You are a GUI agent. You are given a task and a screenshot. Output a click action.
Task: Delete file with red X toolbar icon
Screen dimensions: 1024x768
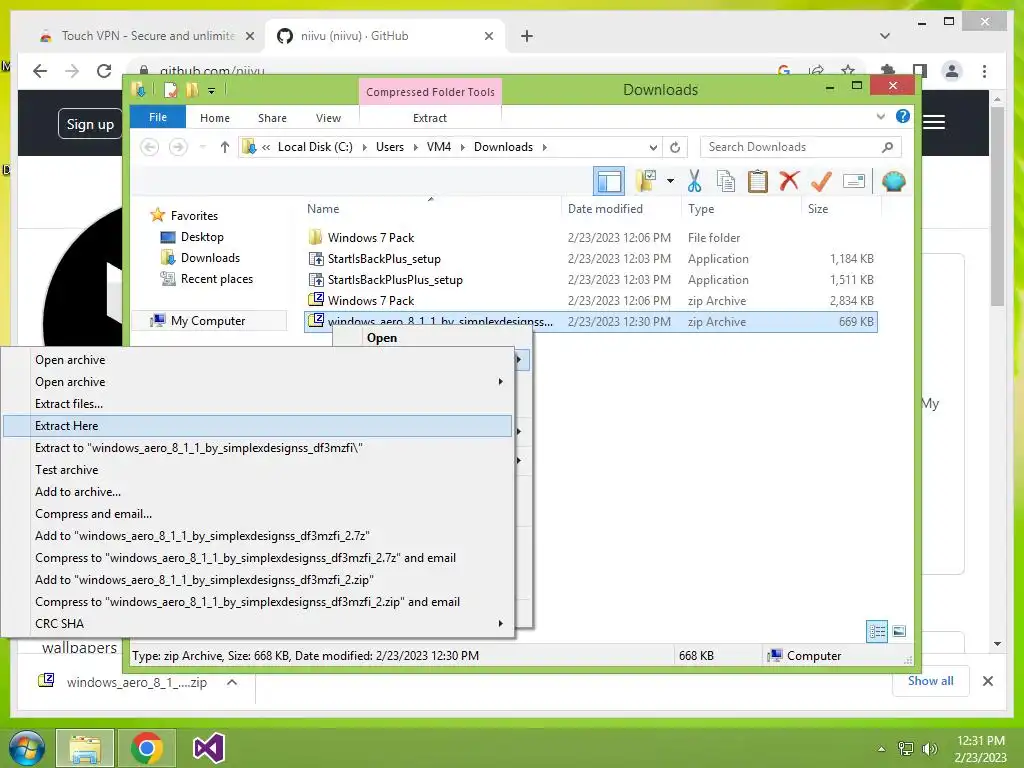click(x=789, y=181)
